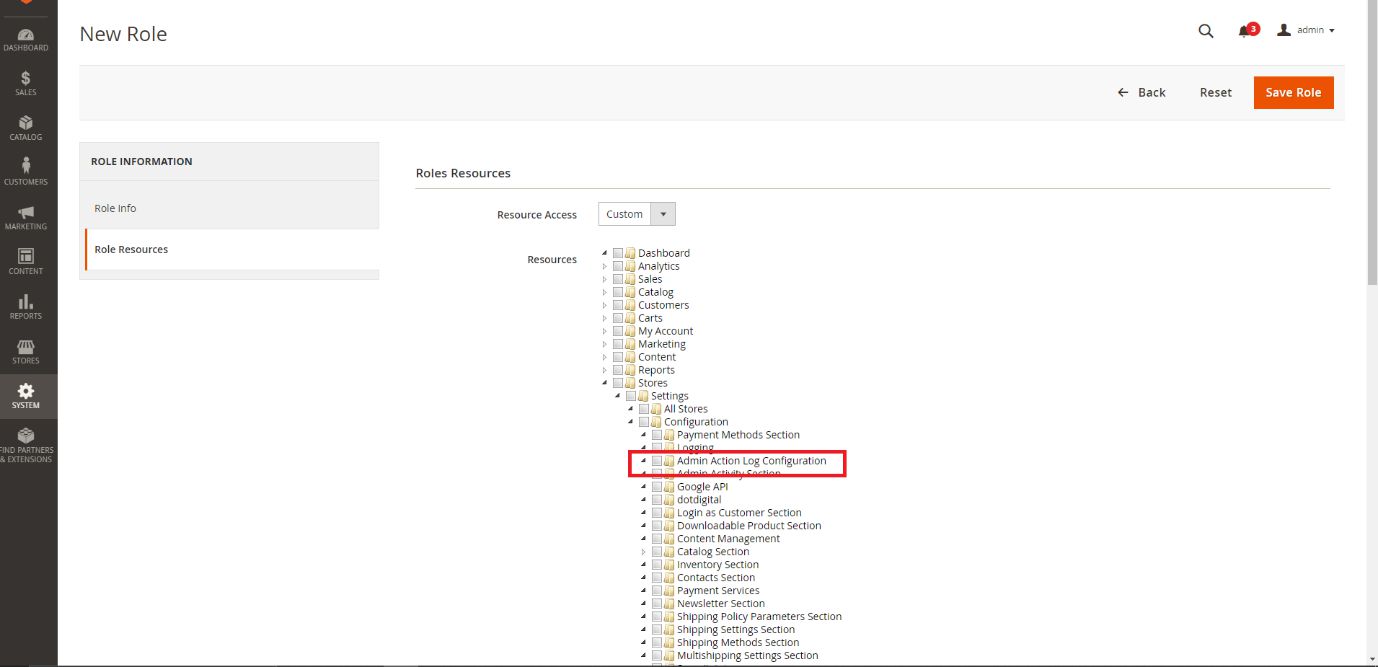The height and width of the screenshot is (667, 1378).
Task: Expand the Analytics tree node
Action: [x=605, y=266]
